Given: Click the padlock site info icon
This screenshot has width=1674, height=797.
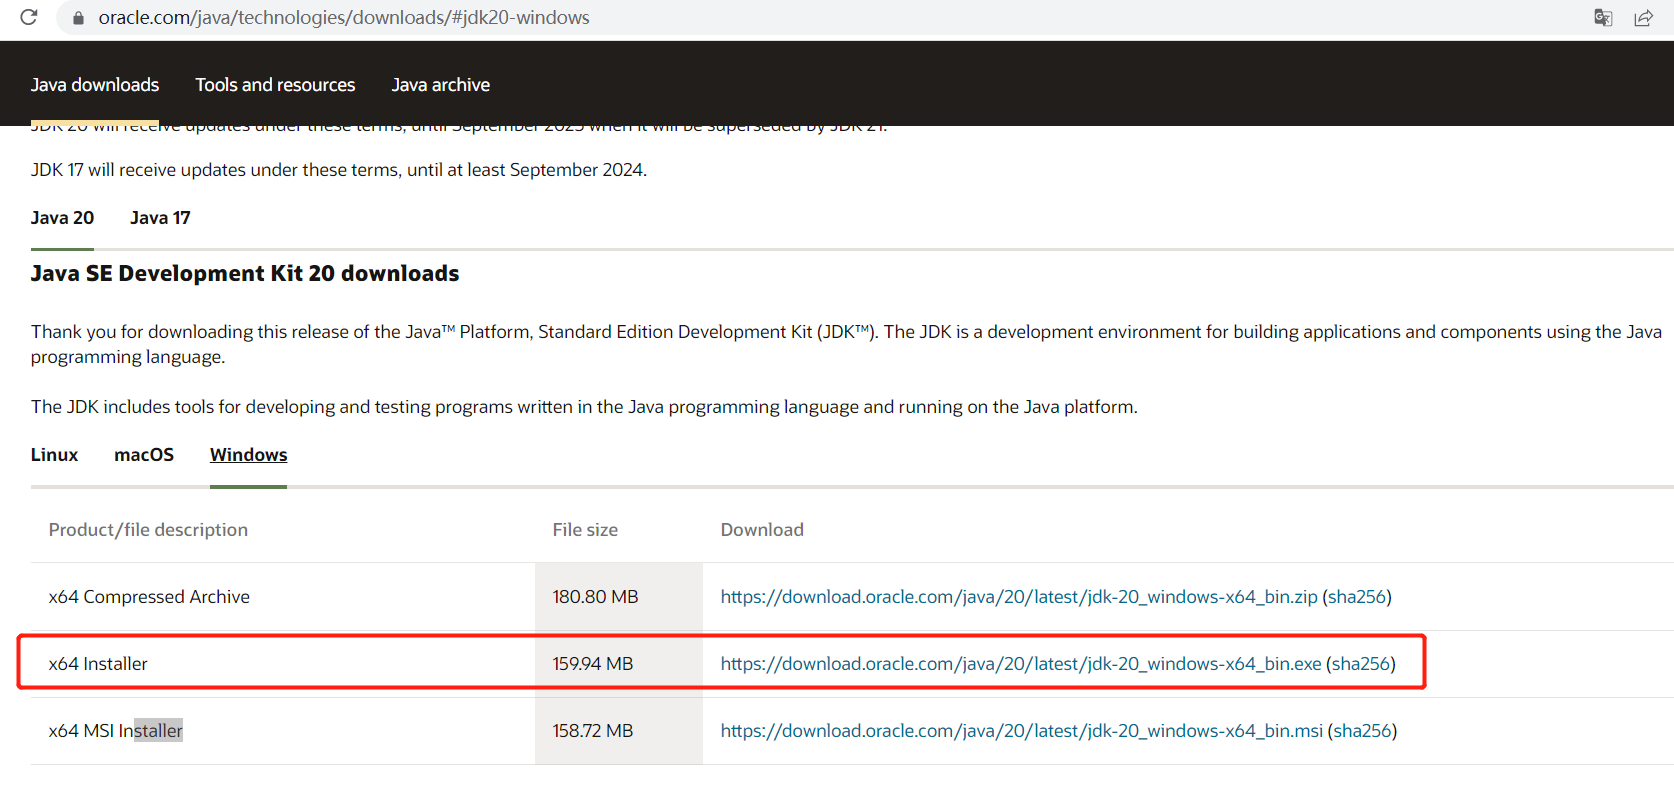Looking at the screenshot, I should 78,18.
